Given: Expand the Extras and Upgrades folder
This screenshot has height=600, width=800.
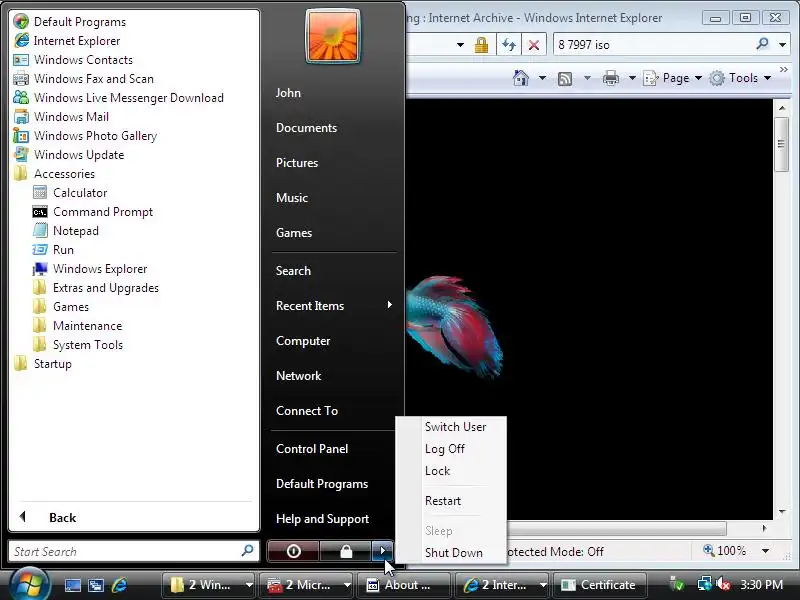Looking at the screenshot, I should (x=96, y=288).
